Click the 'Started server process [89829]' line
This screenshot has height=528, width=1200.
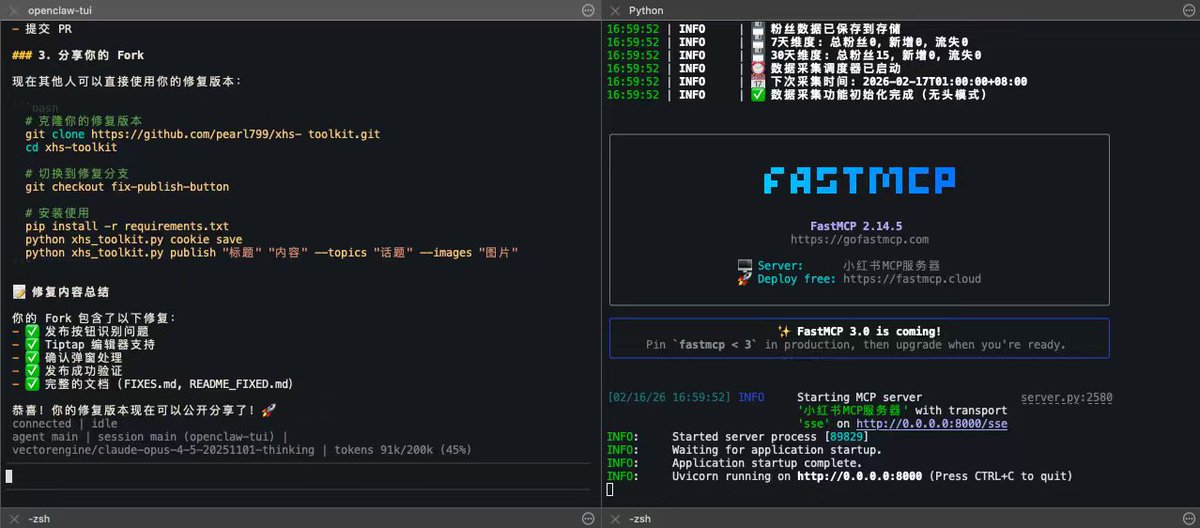[x=769, y=437]
